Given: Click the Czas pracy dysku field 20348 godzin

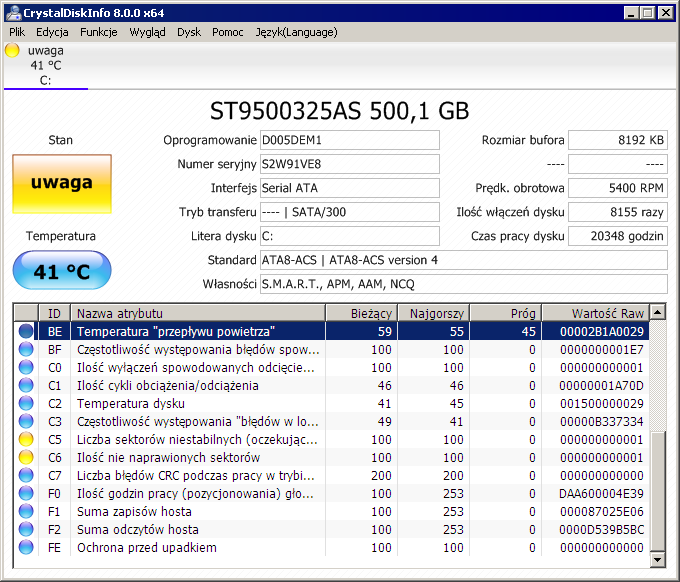Looking at the screenshot, I should click(618, 236).
